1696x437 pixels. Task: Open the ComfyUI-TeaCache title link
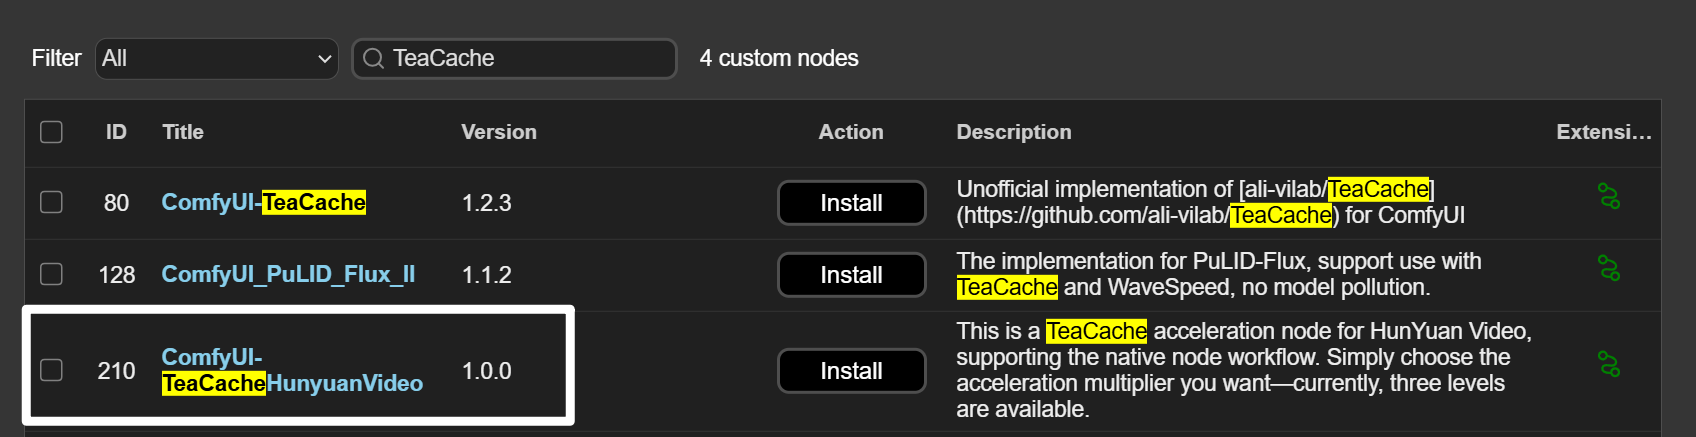point(263,202)
